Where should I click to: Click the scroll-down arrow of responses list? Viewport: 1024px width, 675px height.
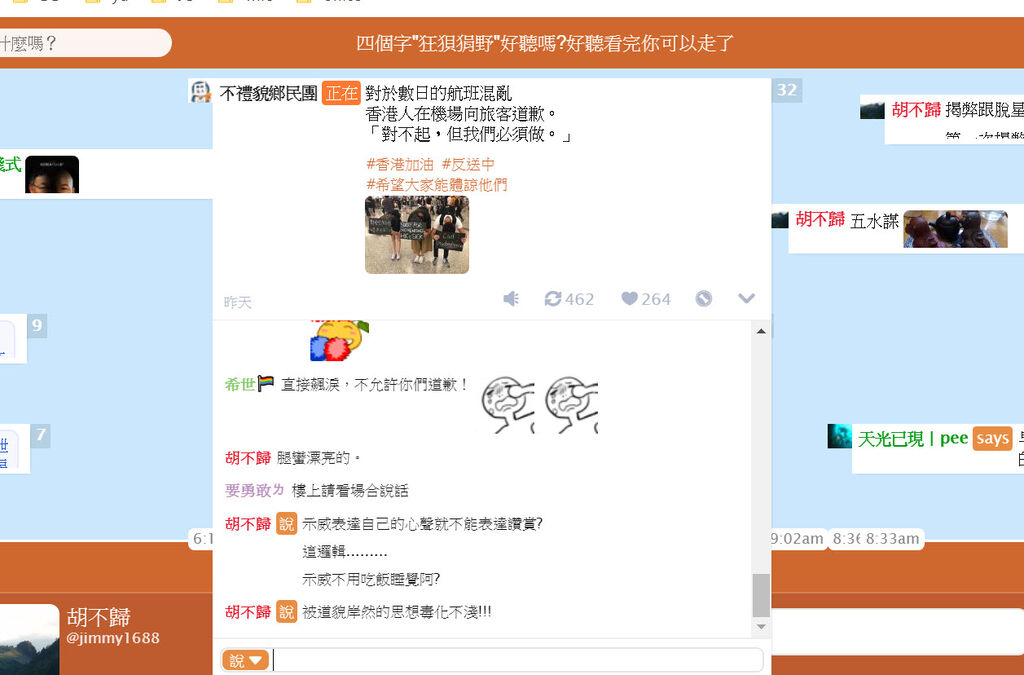point(761,627)
